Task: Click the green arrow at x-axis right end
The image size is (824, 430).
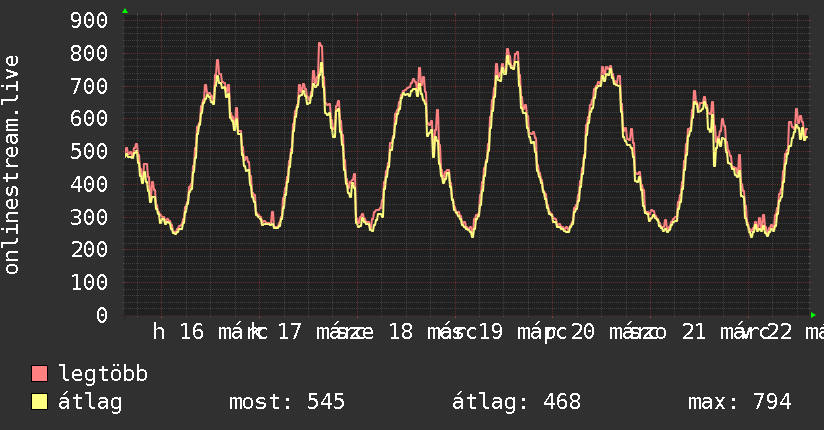Action: [x=814, y=314]
